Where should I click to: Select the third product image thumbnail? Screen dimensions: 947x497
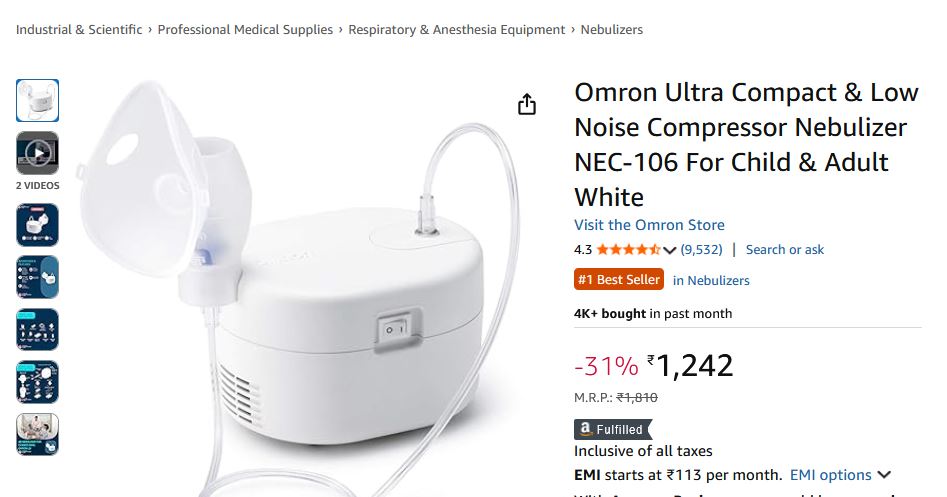(37, 225)
